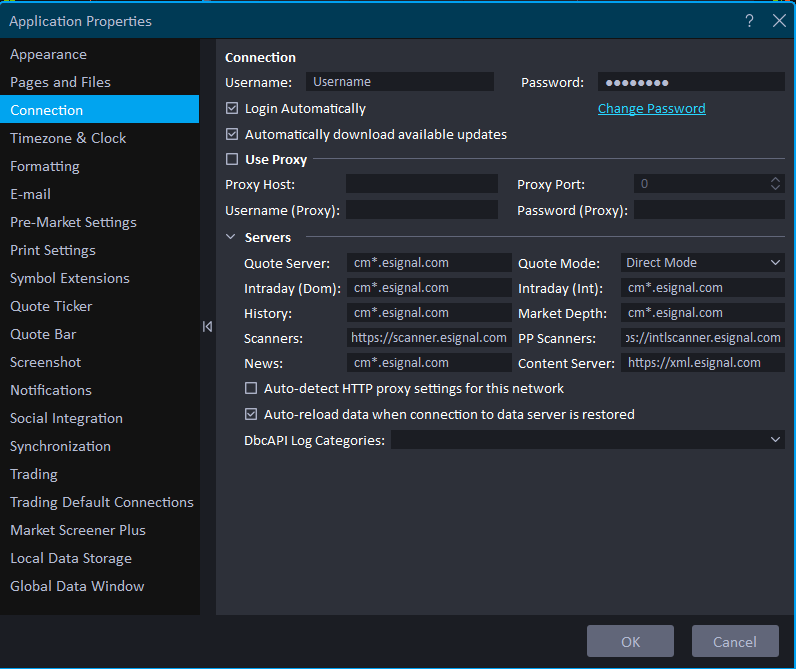Go to Timezone & Clock settings
The height and width of the screenshot is (669, 796).
(100, 138)
